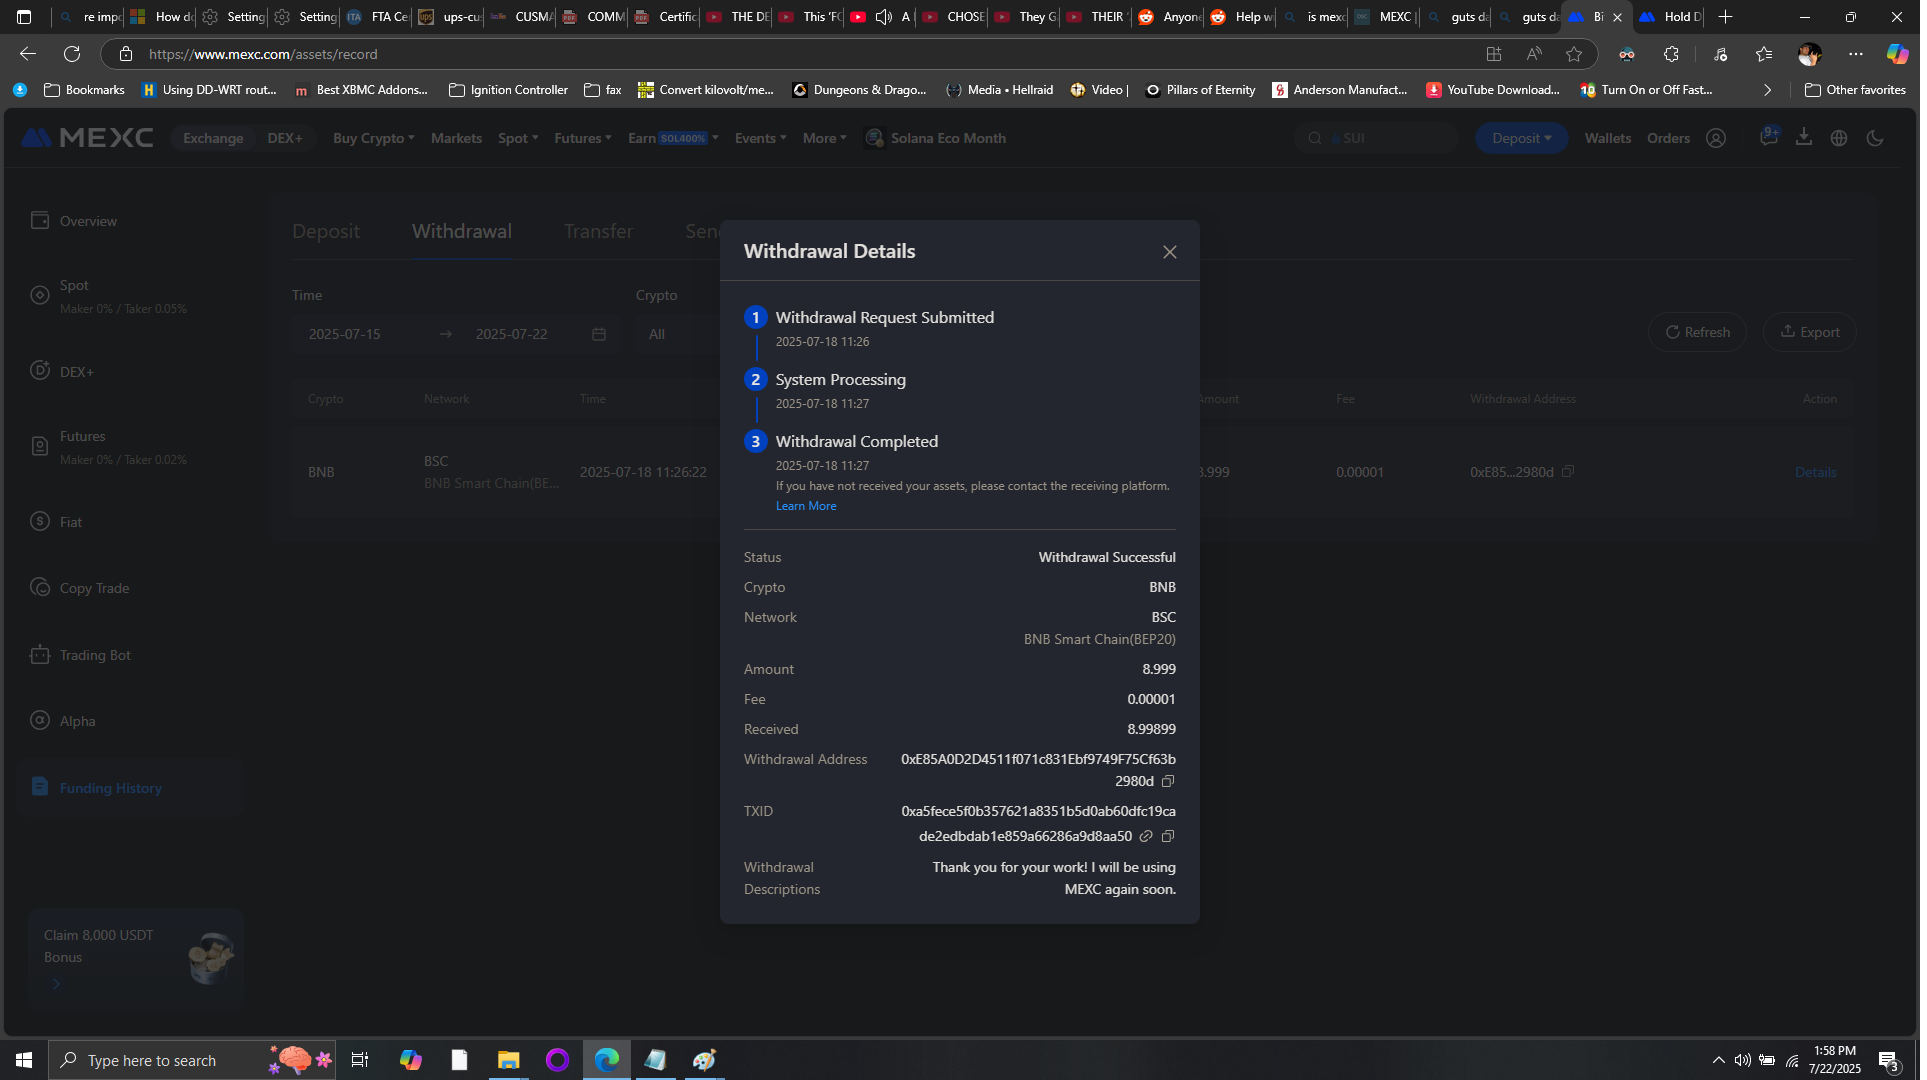Image resolution: width=1927 pixels, height=1080 pixels.
Task: Expand the Deposit dropdown button
Action: (x=1522, y=138)
